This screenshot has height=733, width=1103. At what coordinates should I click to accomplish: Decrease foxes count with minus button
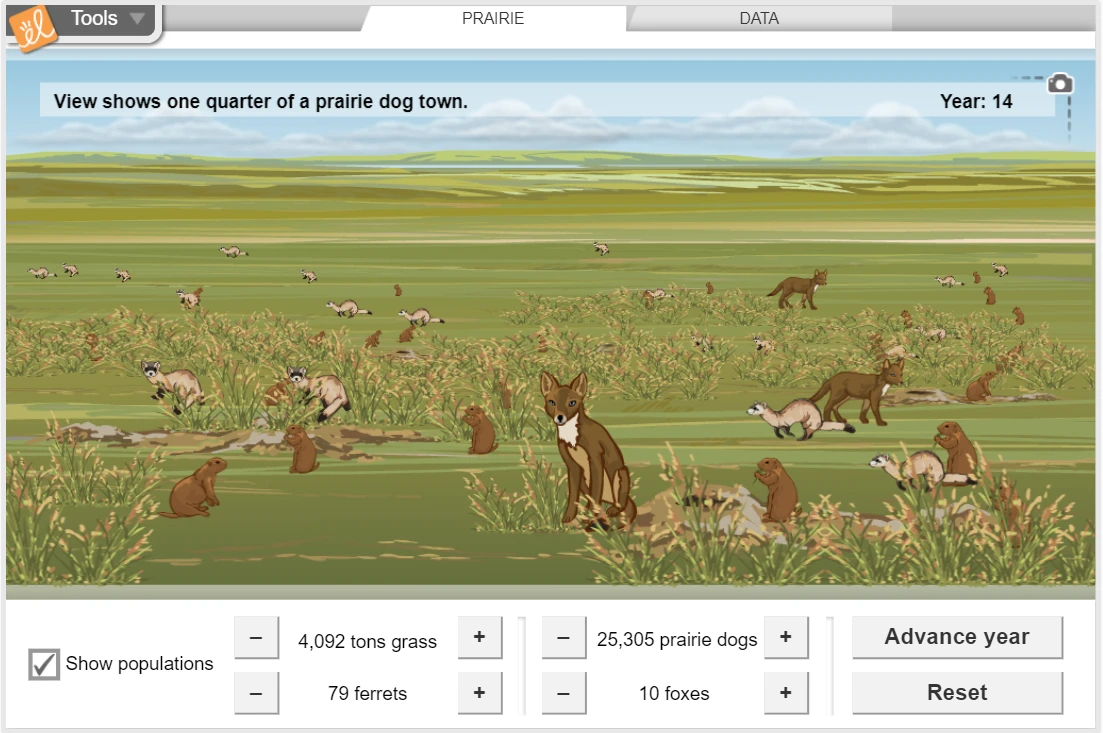coord(563,693)
